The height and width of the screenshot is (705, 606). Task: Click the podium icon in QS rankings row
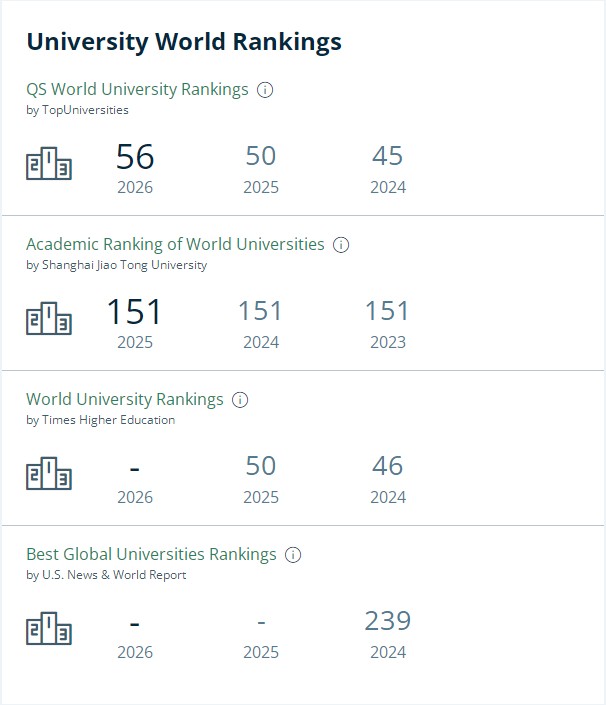49,164
